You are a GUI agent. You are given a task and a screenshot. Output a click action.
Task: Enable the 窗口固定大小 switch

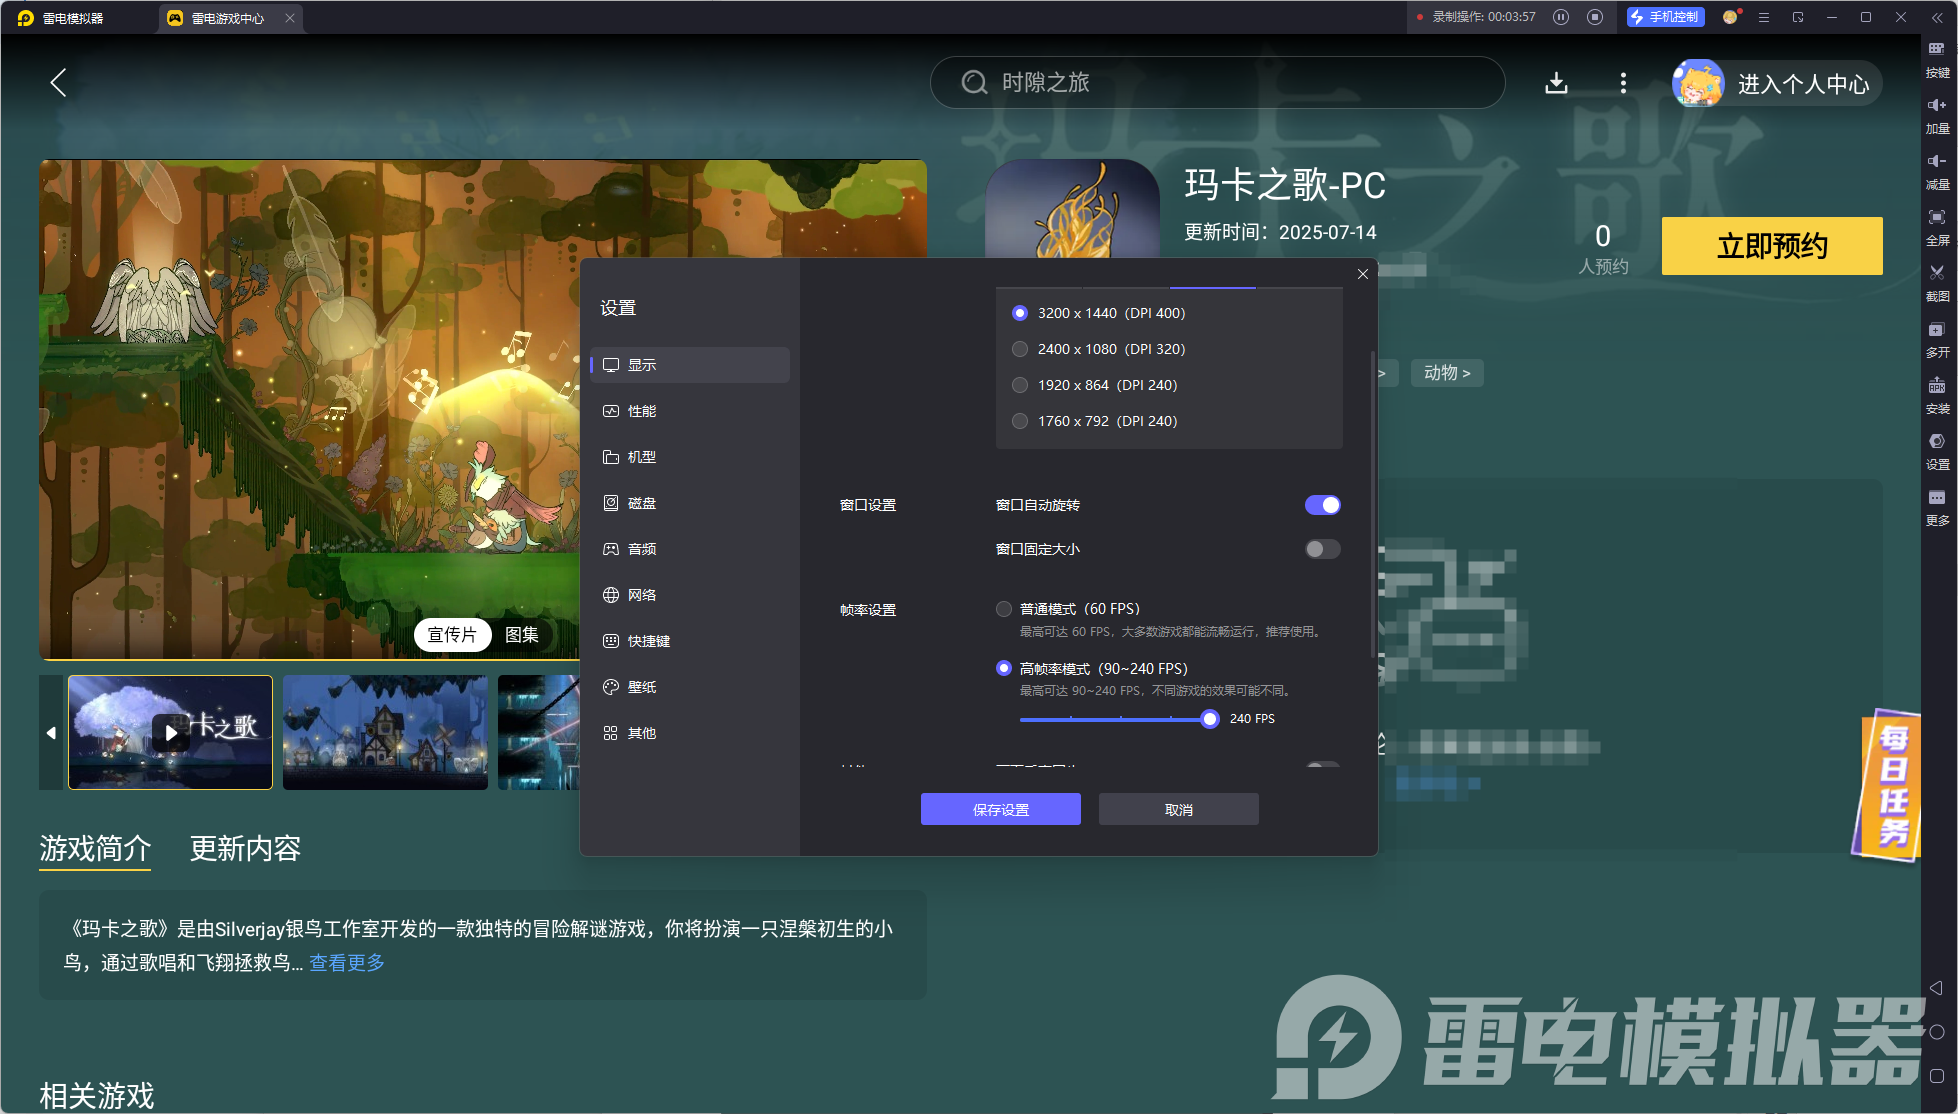1322,549
